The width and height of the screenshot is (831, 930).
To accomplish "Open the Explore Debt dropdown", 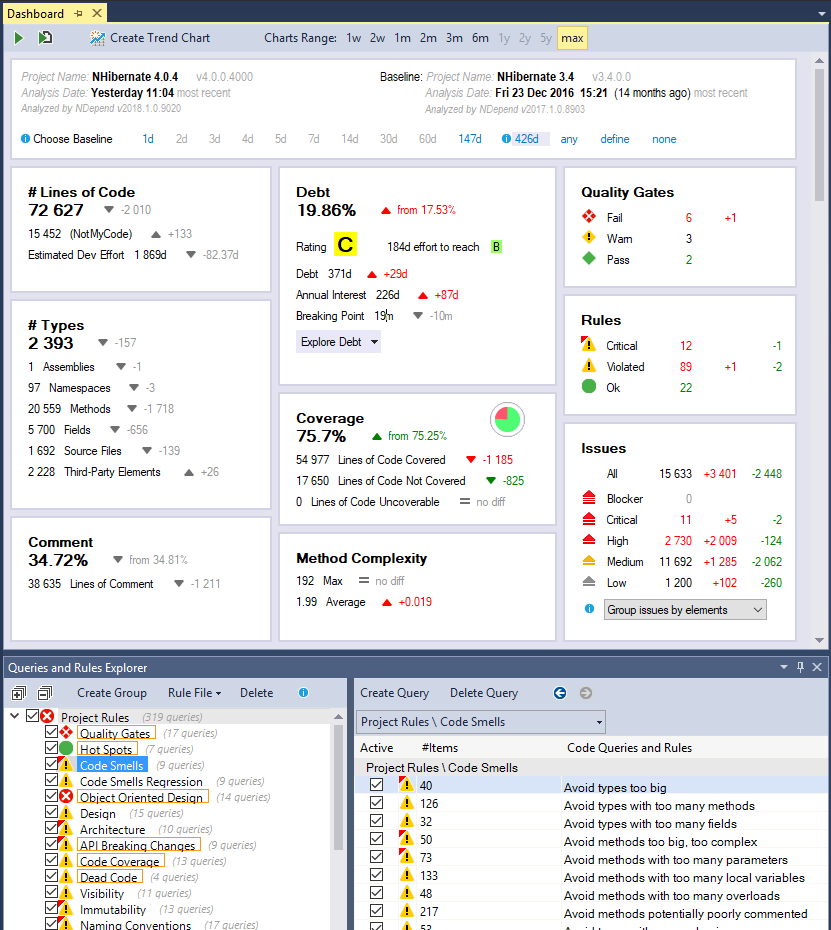I will pyautogui.click(x=338, y=342).
